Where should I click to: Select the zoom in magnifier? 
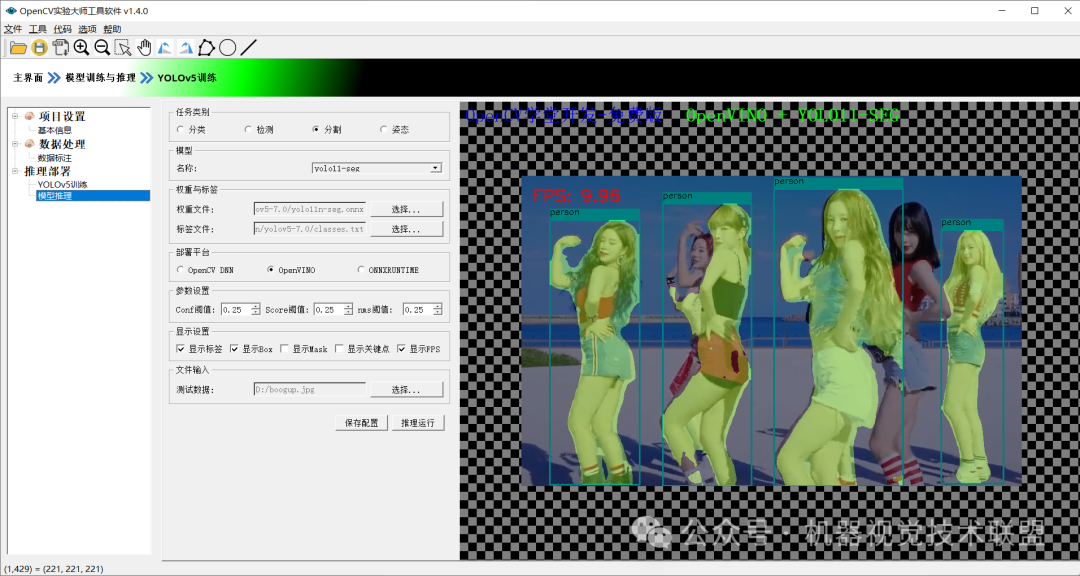[81, 48]
